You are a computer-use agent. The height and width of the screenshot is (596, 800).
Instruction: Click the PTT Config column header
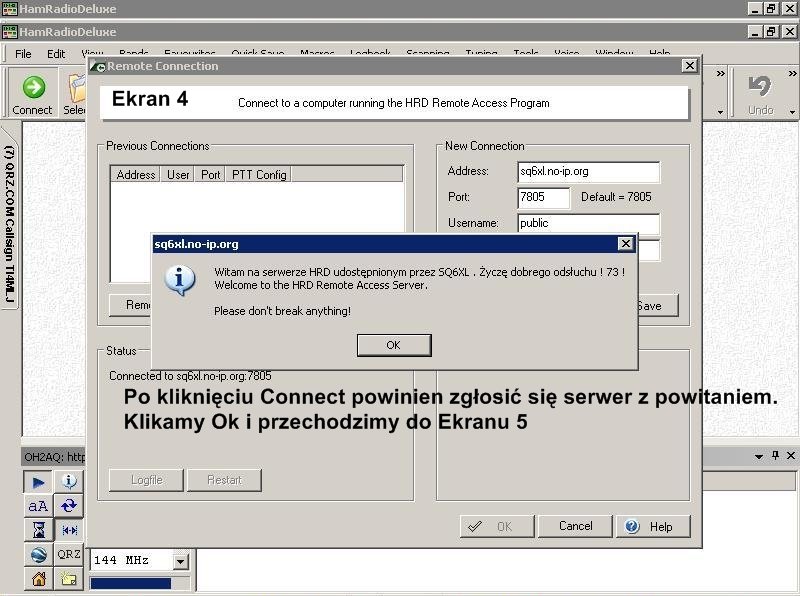(x=259, y=175)
